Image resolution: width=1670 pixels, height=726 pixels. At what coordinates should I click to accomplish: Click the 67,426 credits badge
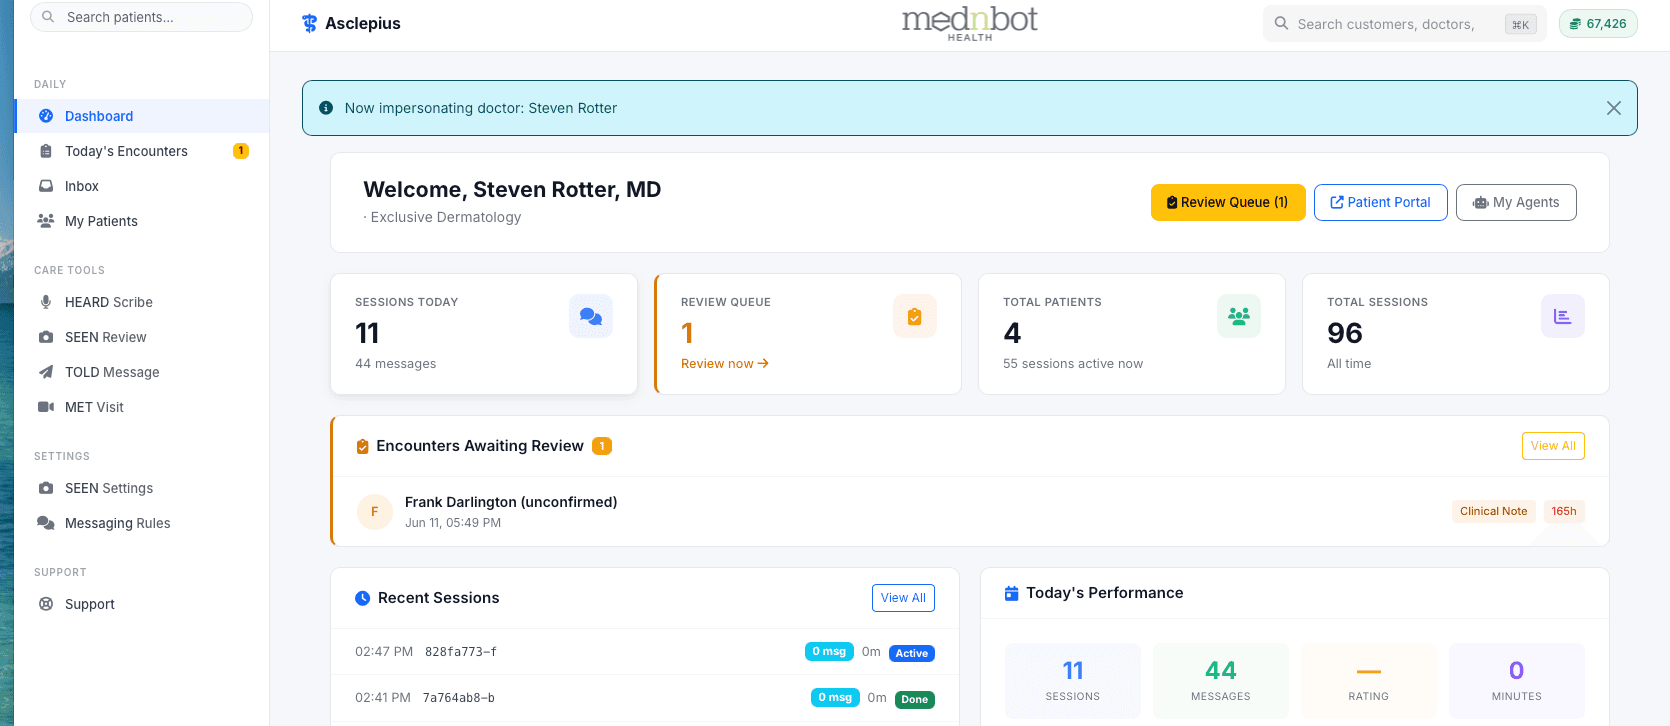point(1598,23)
